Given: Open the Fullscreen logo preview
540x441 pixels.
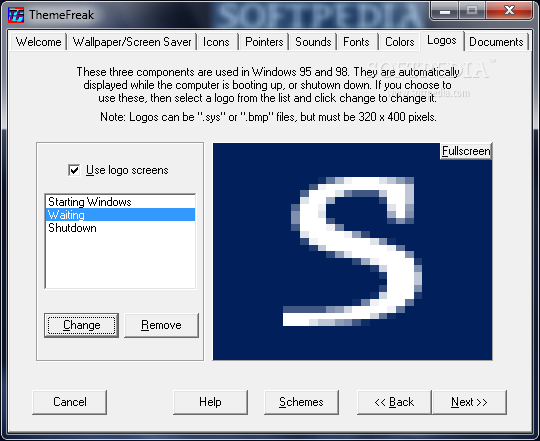Looking at the screenshot, I should (x=466, y=151).
